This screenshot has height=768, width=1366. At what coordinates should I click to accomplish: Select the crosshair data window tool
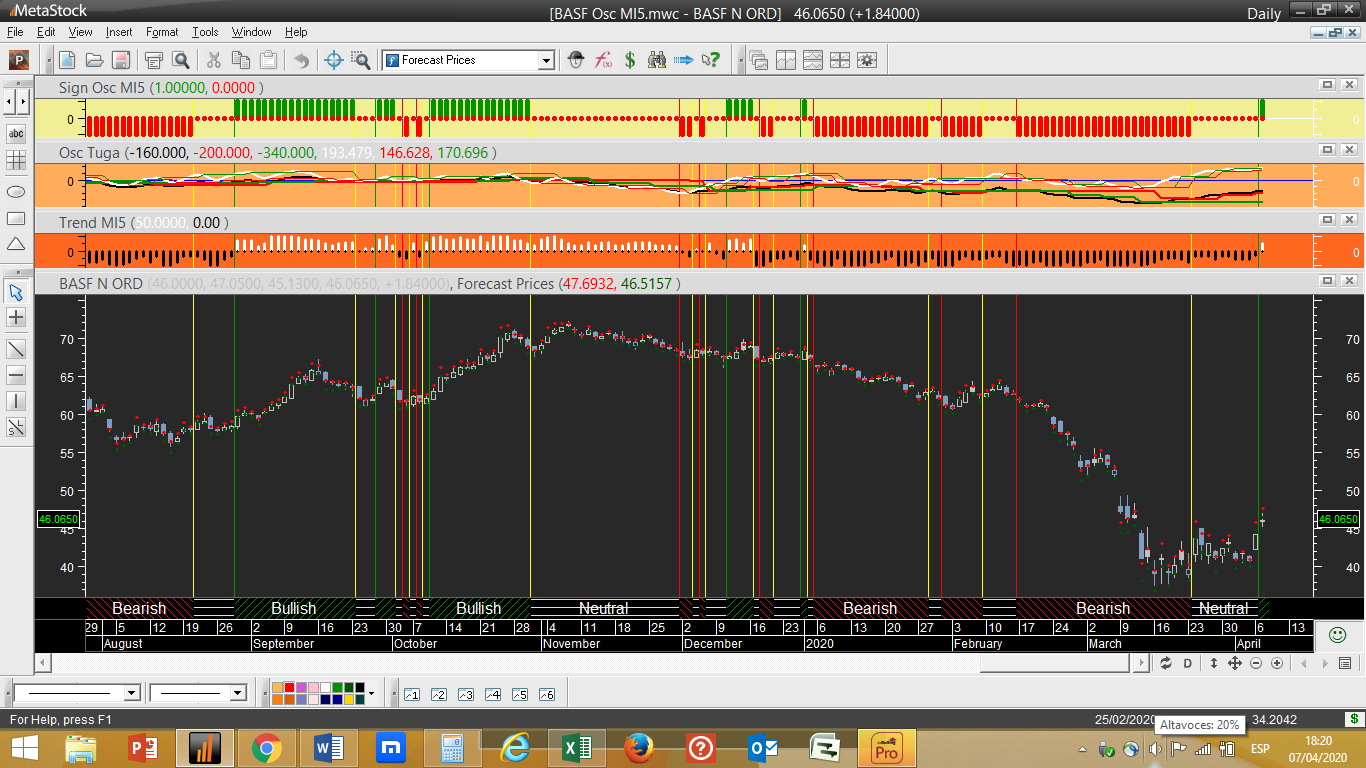point(334,60)
